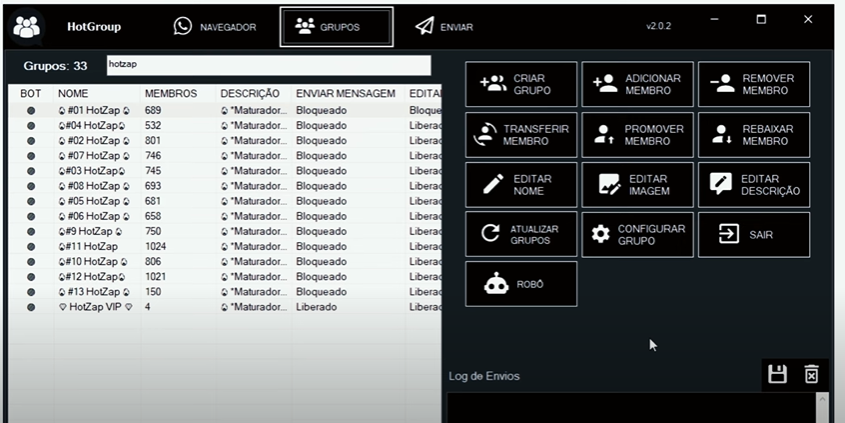This screenshot has height=423, width=845.
Task: Toggle the bot dot for HotZap VIP
Action: (x=31, y=307)
